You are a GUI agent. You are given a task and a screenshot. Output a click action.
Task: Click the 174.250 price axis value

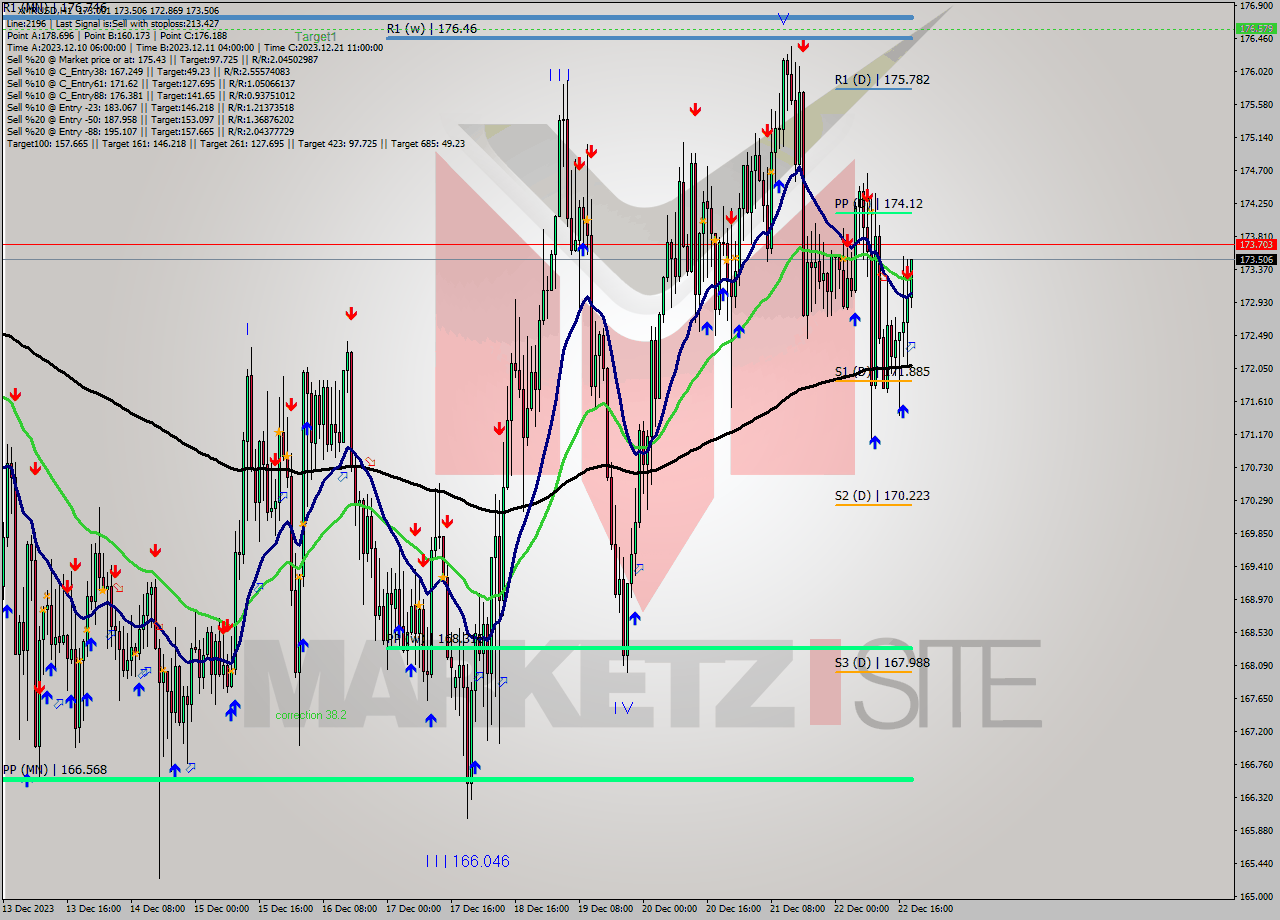1256,203
